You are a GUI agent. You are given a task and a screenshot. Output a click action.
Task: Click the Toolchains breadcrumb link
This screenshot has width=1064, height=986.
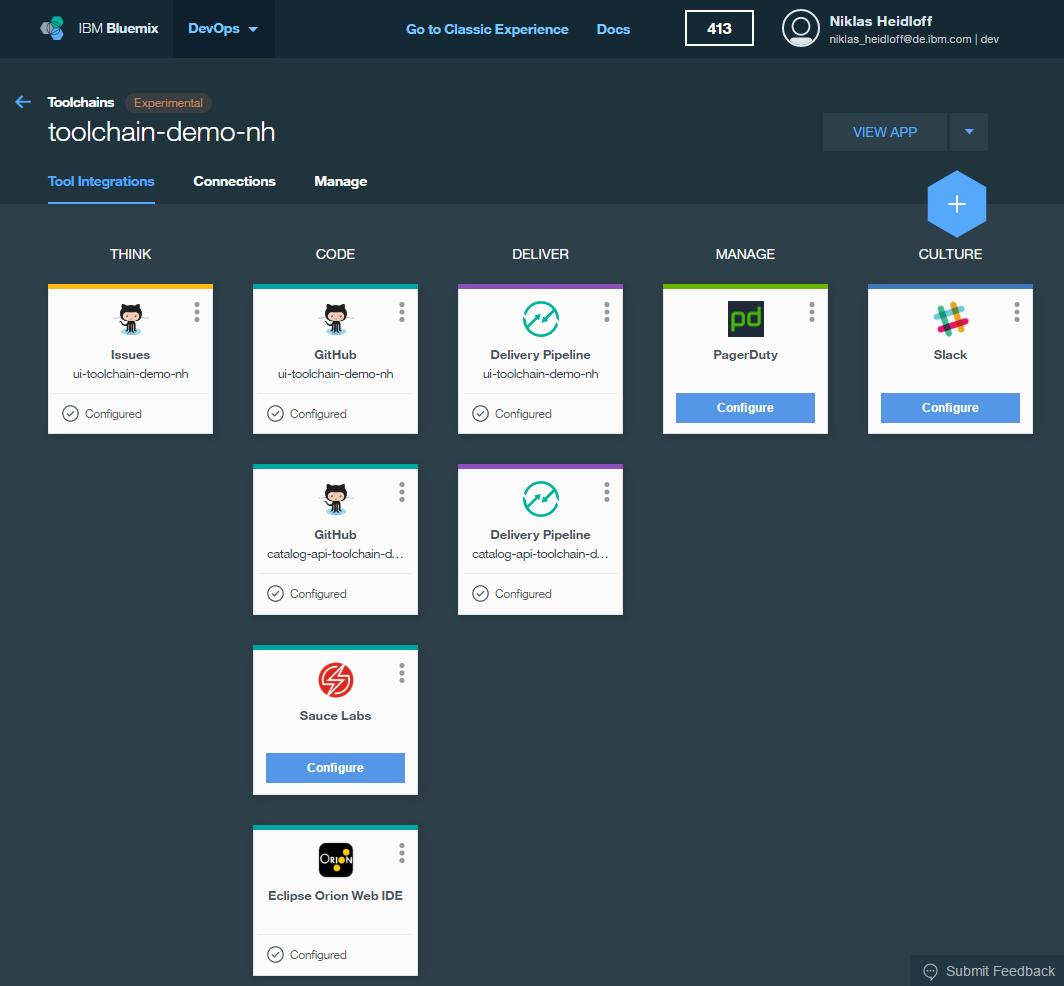pyautogui.click(x=81, y=102)
